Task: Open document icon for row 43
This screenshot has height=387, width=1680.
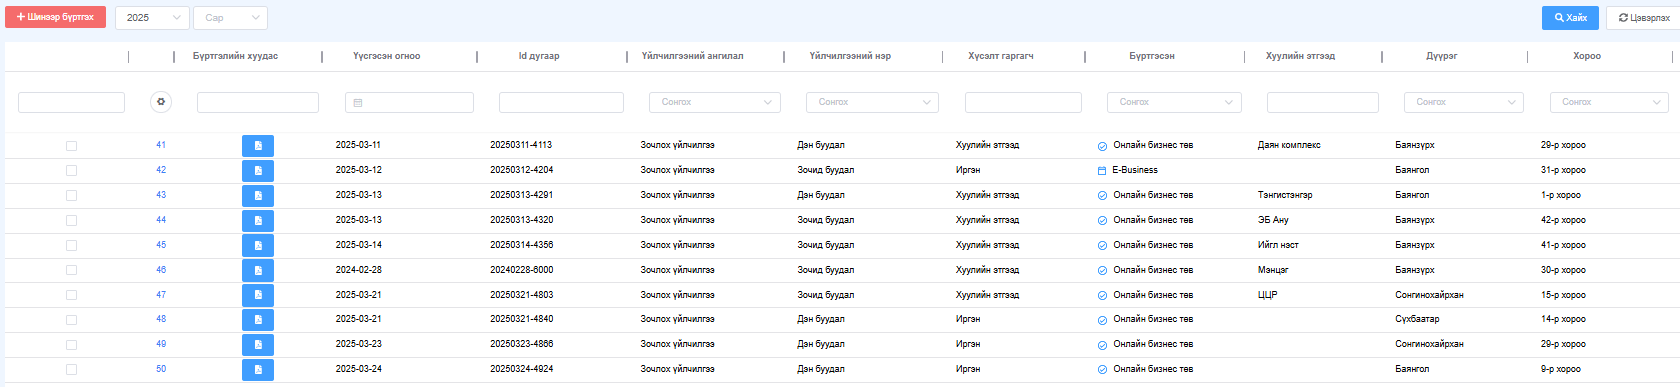Action: [x=258, y=196]
